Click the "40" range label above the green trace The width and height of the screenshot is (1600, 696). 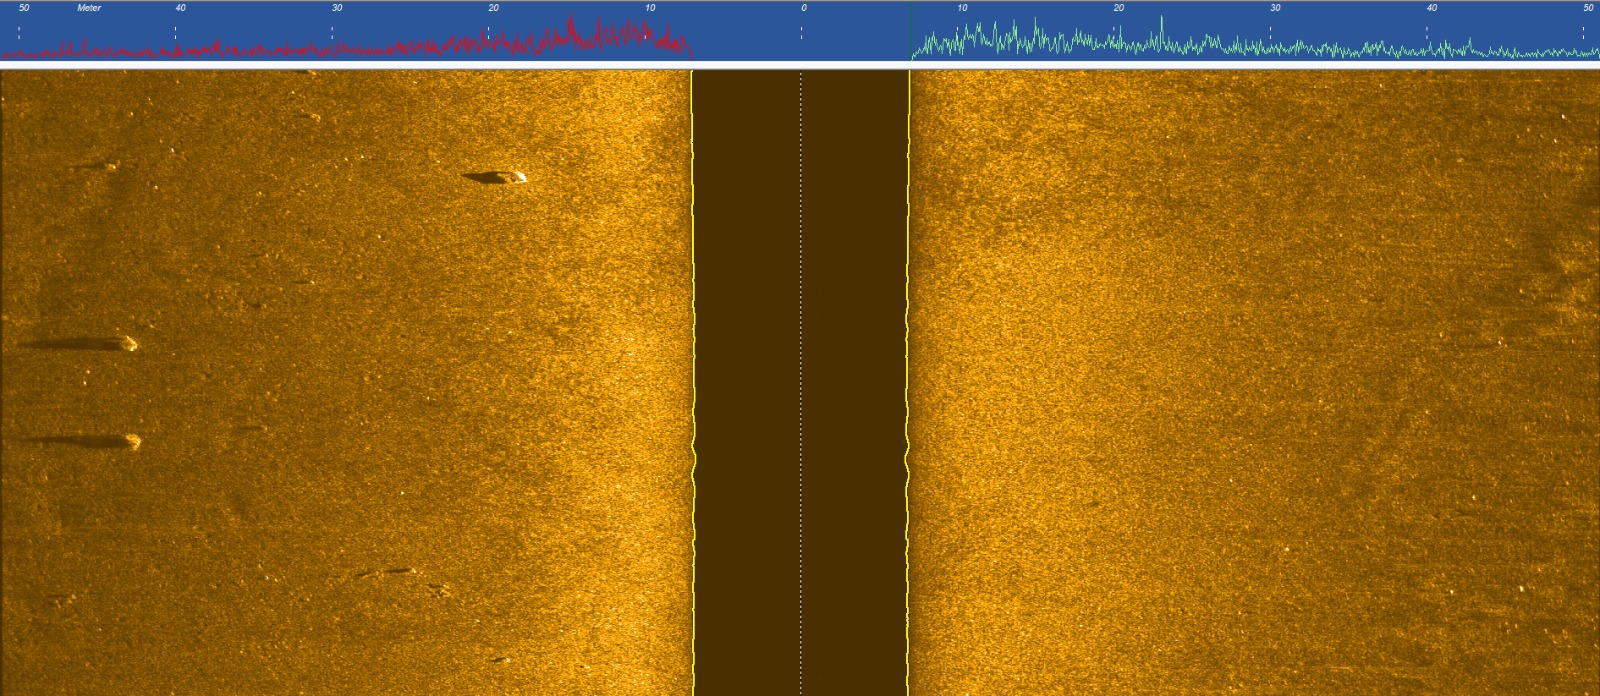coord(1431,8)
